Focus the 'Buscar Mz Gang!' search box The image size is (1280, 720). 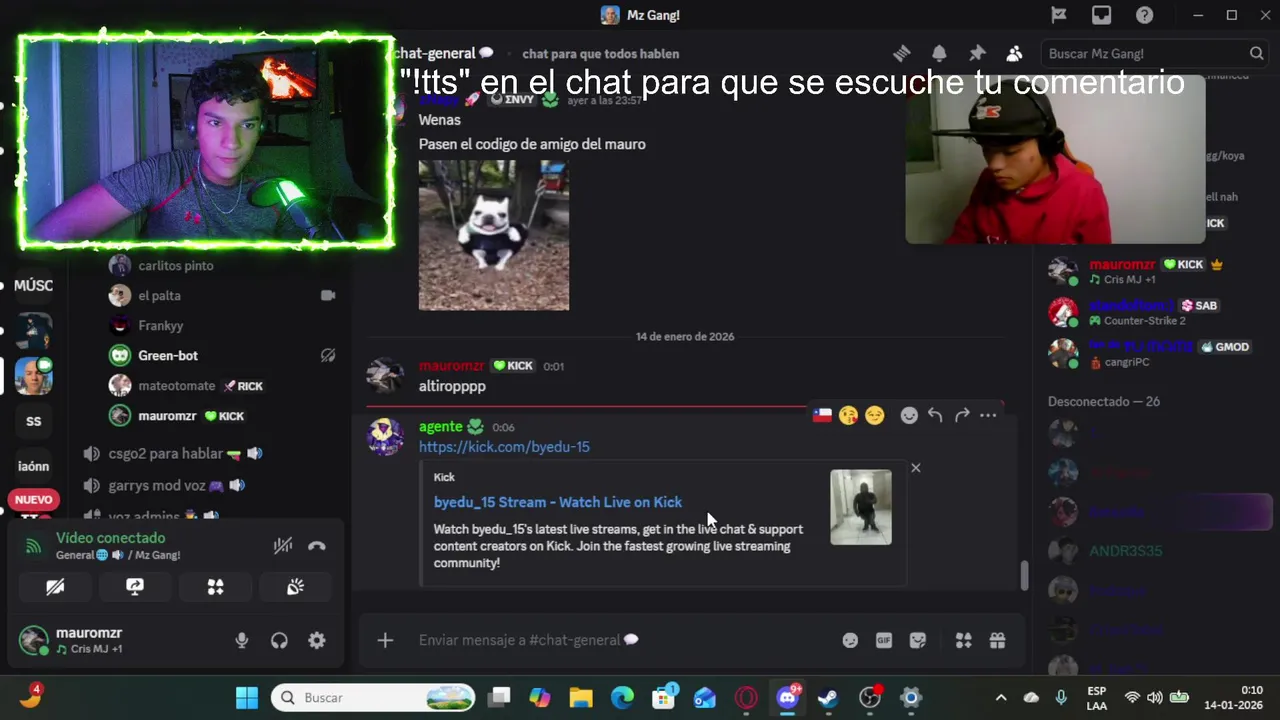click(x=1154, y=53)
